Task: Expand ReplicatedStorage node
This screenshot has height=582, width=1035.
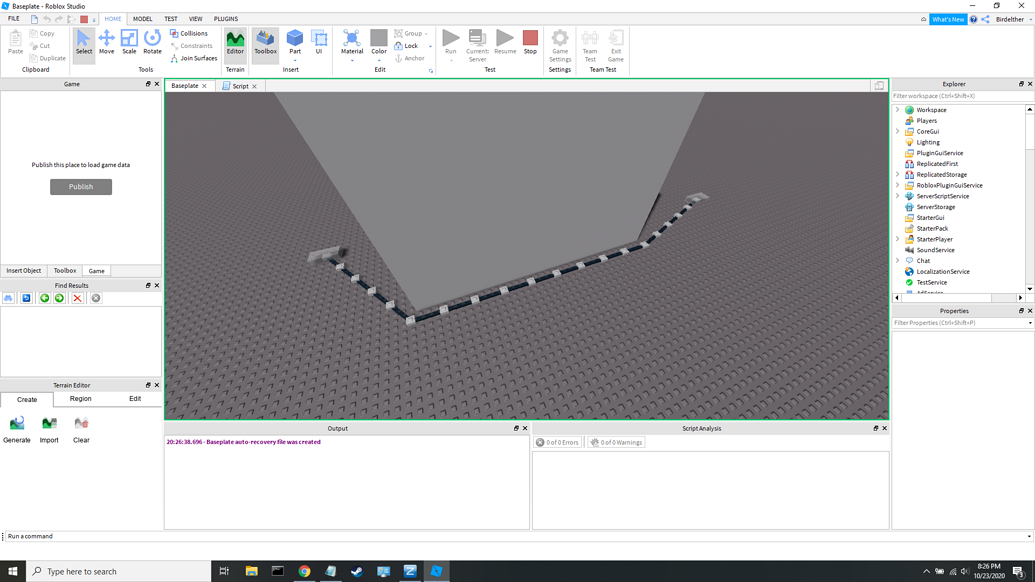Action: pyautogui.click(x=898, y=174)
